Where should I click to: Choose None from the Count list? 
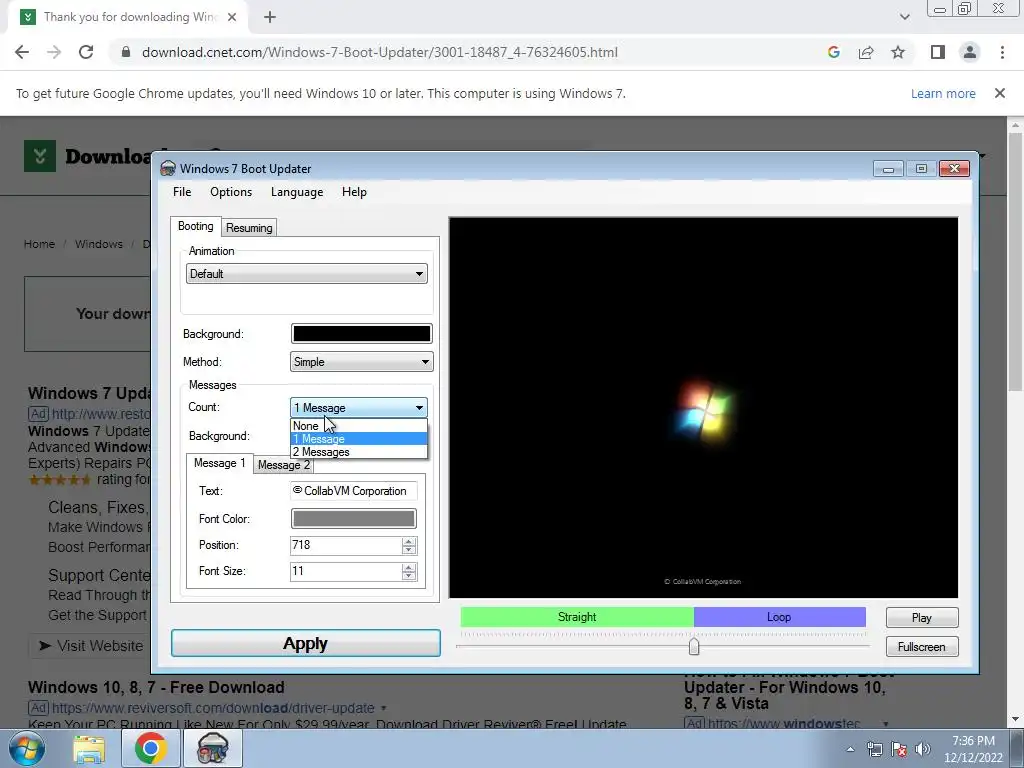359,426
